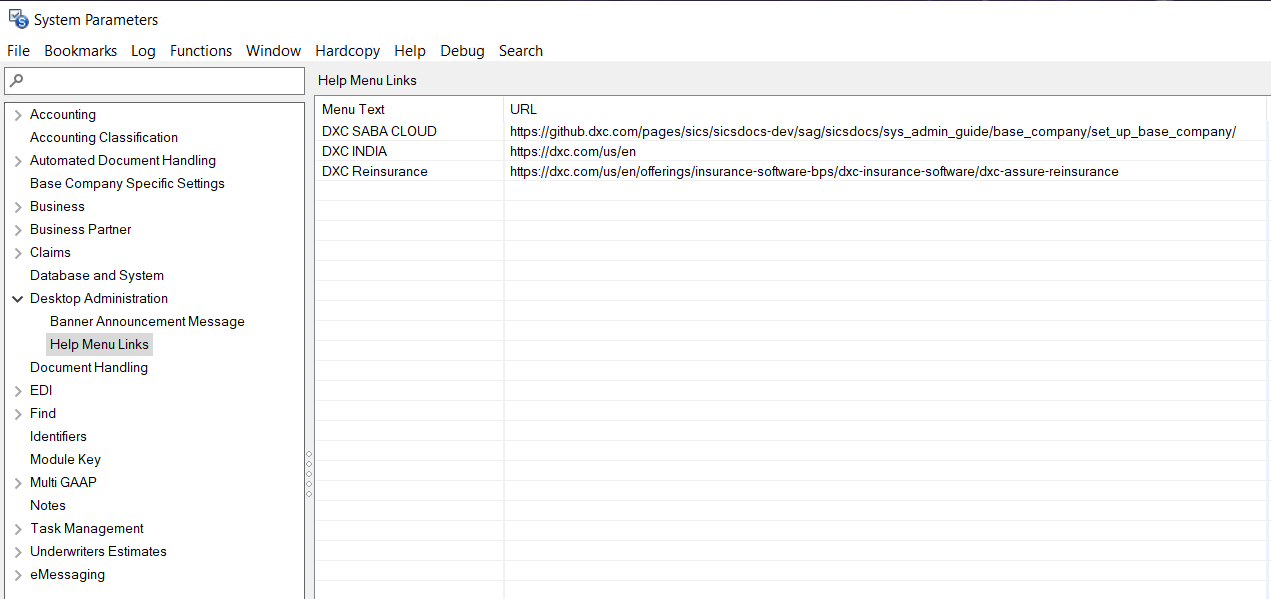Click the DXC Reinsurance URL cell
The width and height of the screenshot is (1271, 599).
tap(813, 172)
